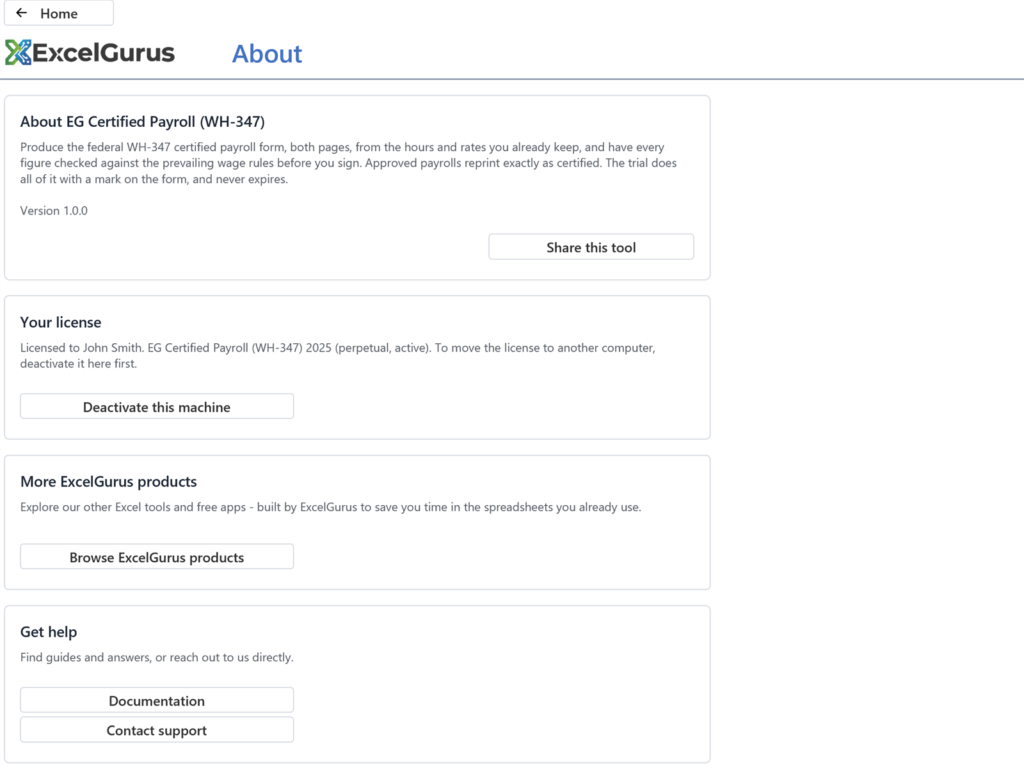Click the More ExcelGurus products heading
The image size is (1024, 769).
108,482
